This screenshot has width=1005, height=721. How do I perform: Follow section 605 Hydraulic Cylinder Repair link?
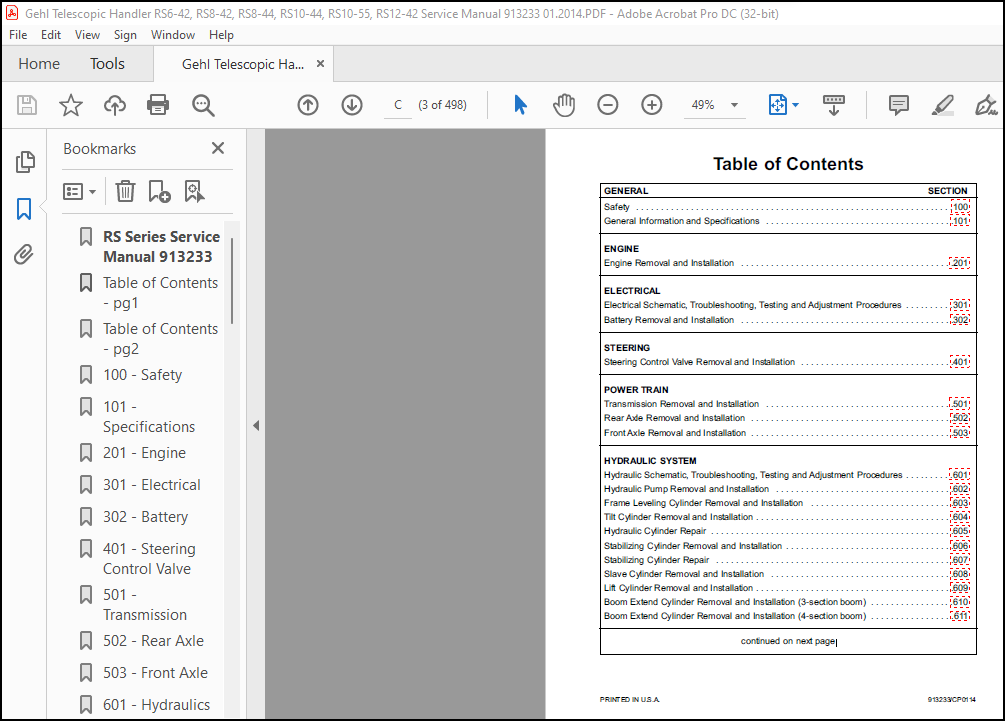pyautogui.click(x=960, y=531)
